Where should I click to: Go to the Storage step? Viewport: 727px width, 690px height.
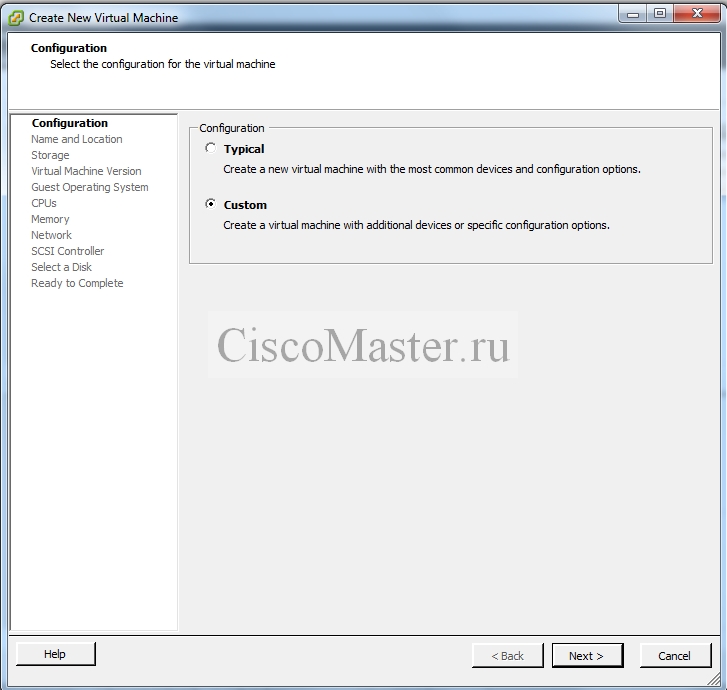click(x=50, y=155)
